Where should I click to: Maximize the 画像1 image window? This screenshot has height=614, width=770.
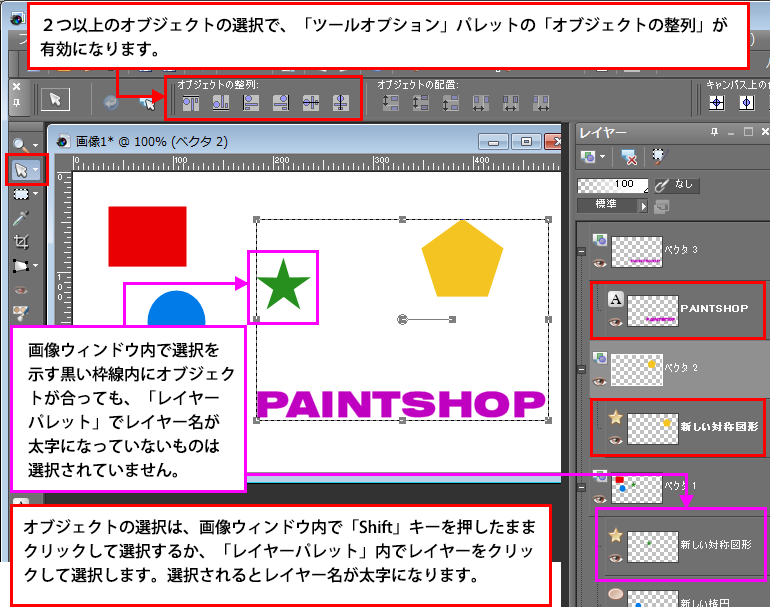click(x=526, y=142)
